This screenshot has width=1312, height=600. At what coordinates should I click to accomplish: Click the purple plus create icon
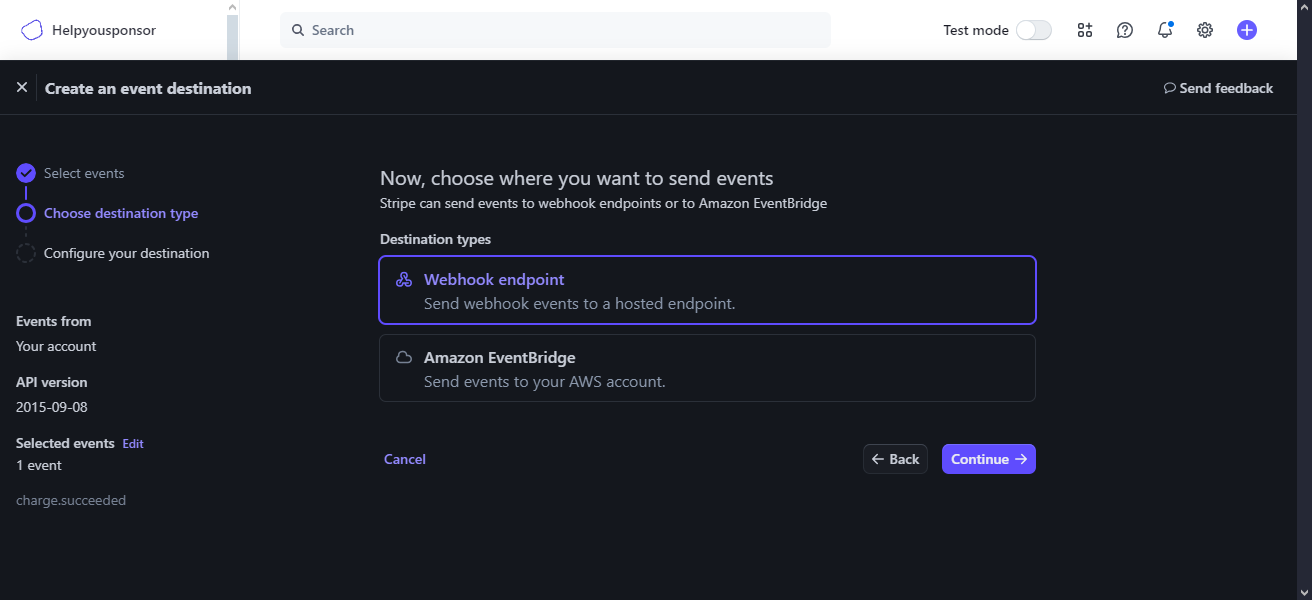click(1247, 30)
